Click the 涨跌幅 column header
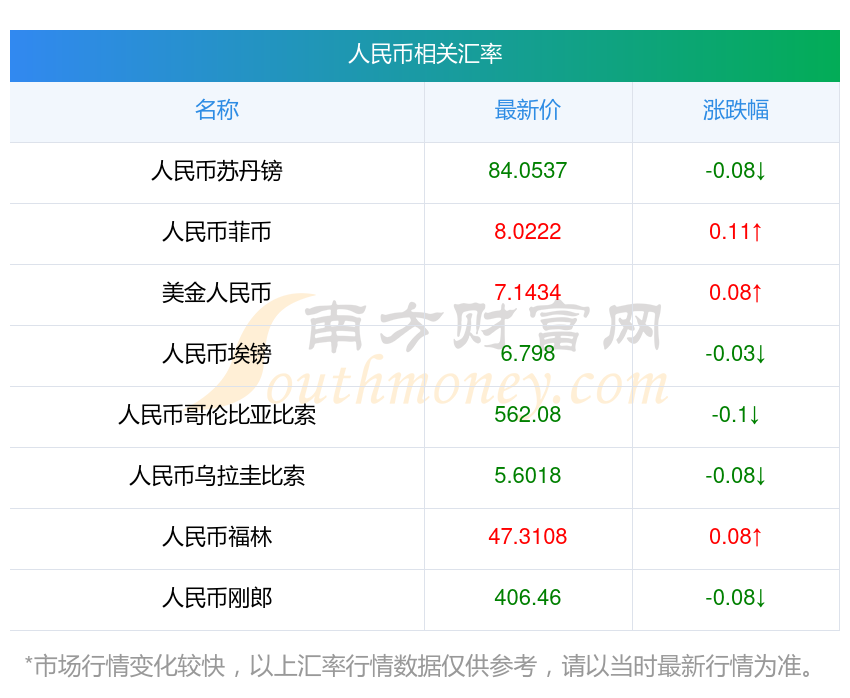This screenshot has height=698, width=850. (x=736, y=110)
